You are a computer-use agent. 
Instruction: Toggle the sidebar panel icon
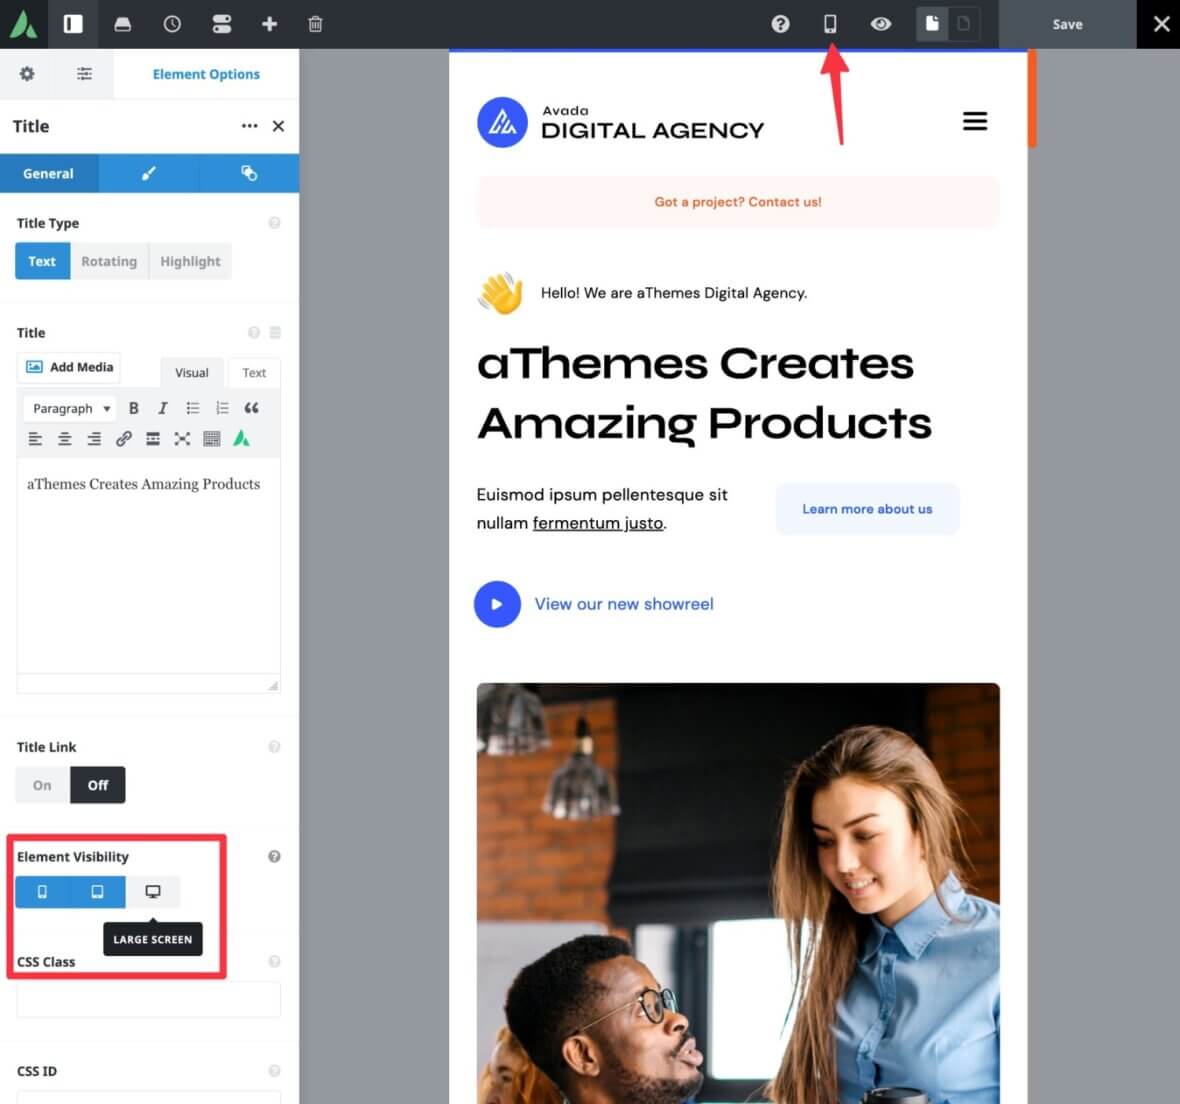[x=72, y=24]
